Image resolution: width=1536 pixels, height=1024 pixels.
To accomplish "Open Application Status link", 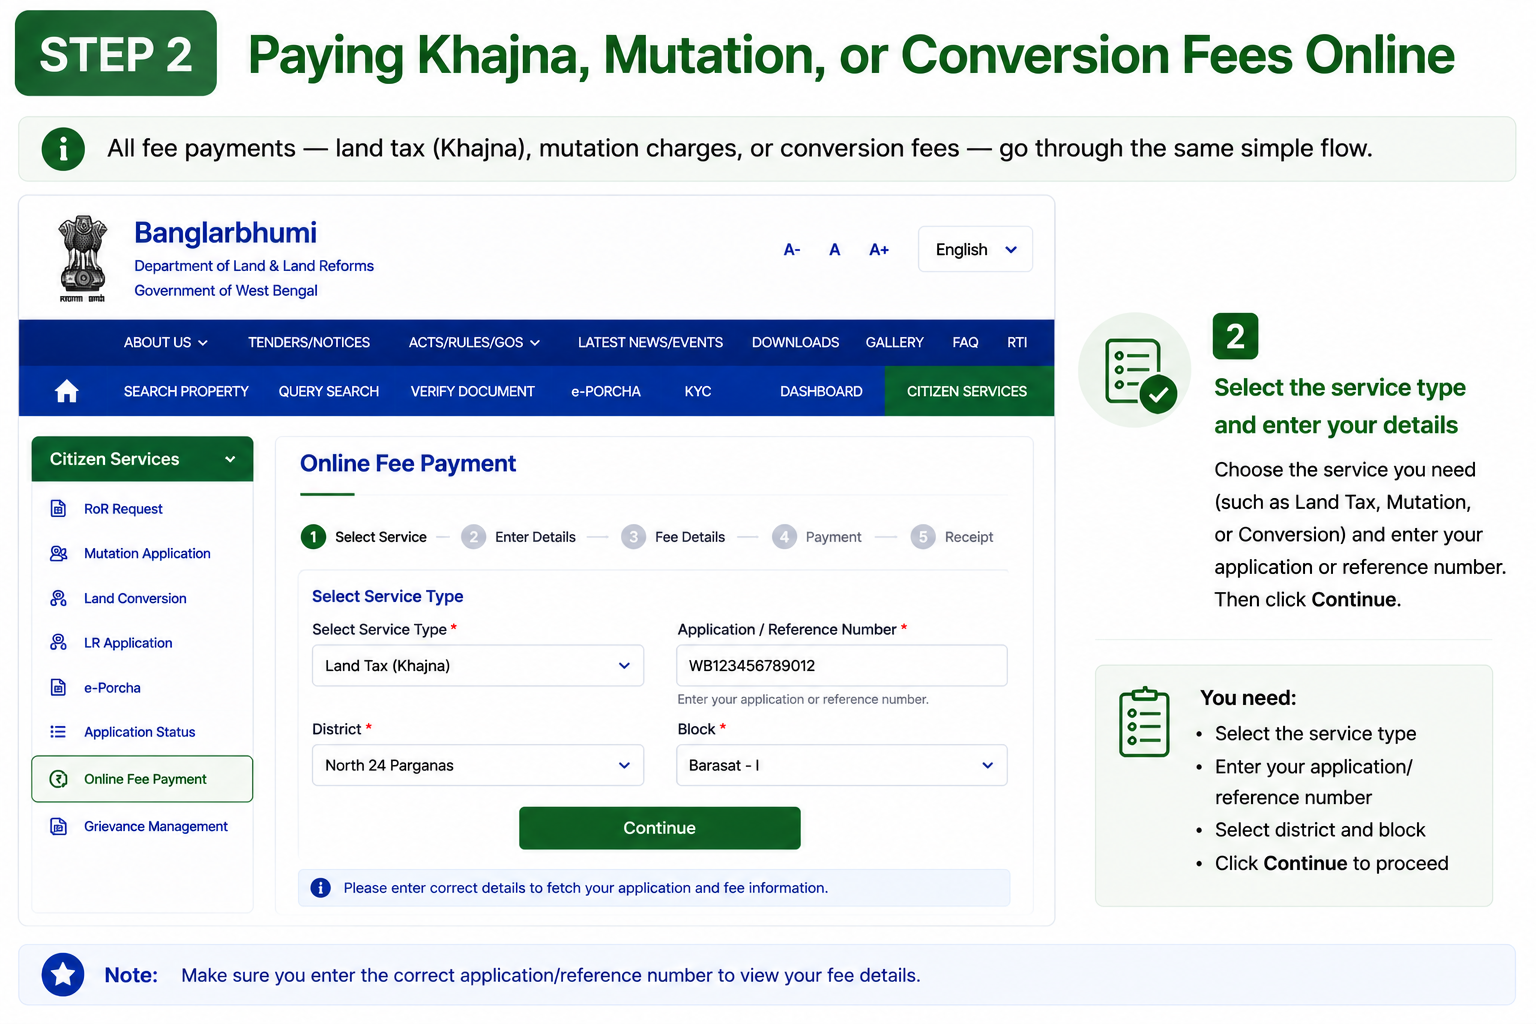I will click(x=140, y=732).
